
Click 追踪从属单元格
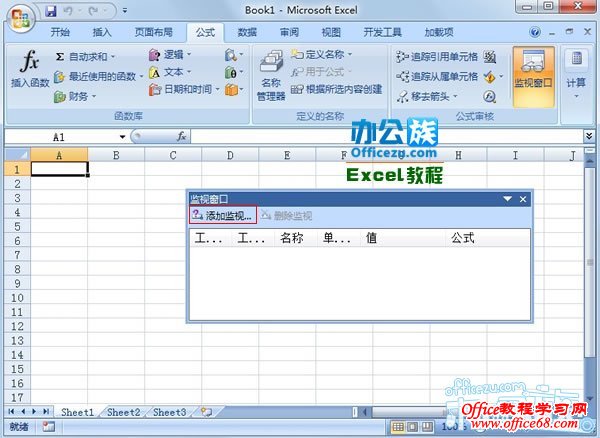click(x=437, y=77)
